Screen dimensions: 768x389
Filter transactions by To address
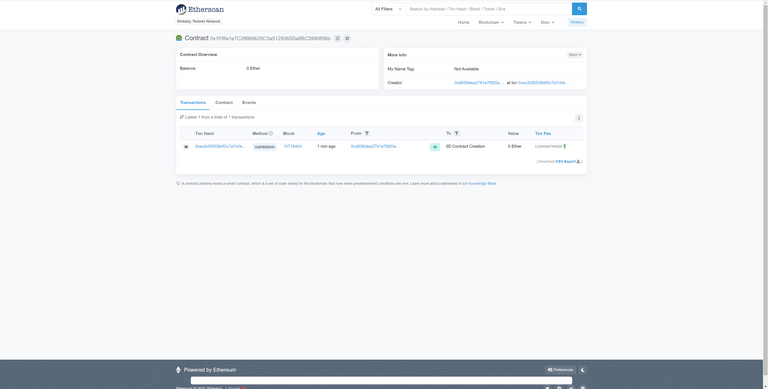(456, 133)
